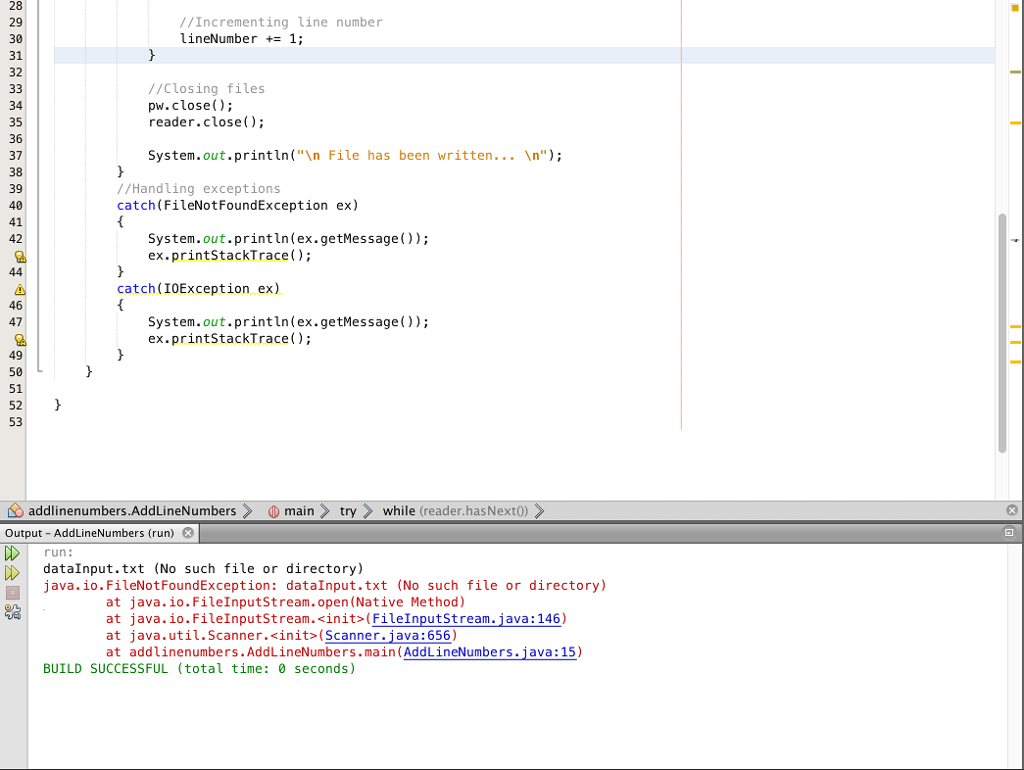
Task: Close the Output AddLineNumbers (run) tab
Action: coord(188,533)
